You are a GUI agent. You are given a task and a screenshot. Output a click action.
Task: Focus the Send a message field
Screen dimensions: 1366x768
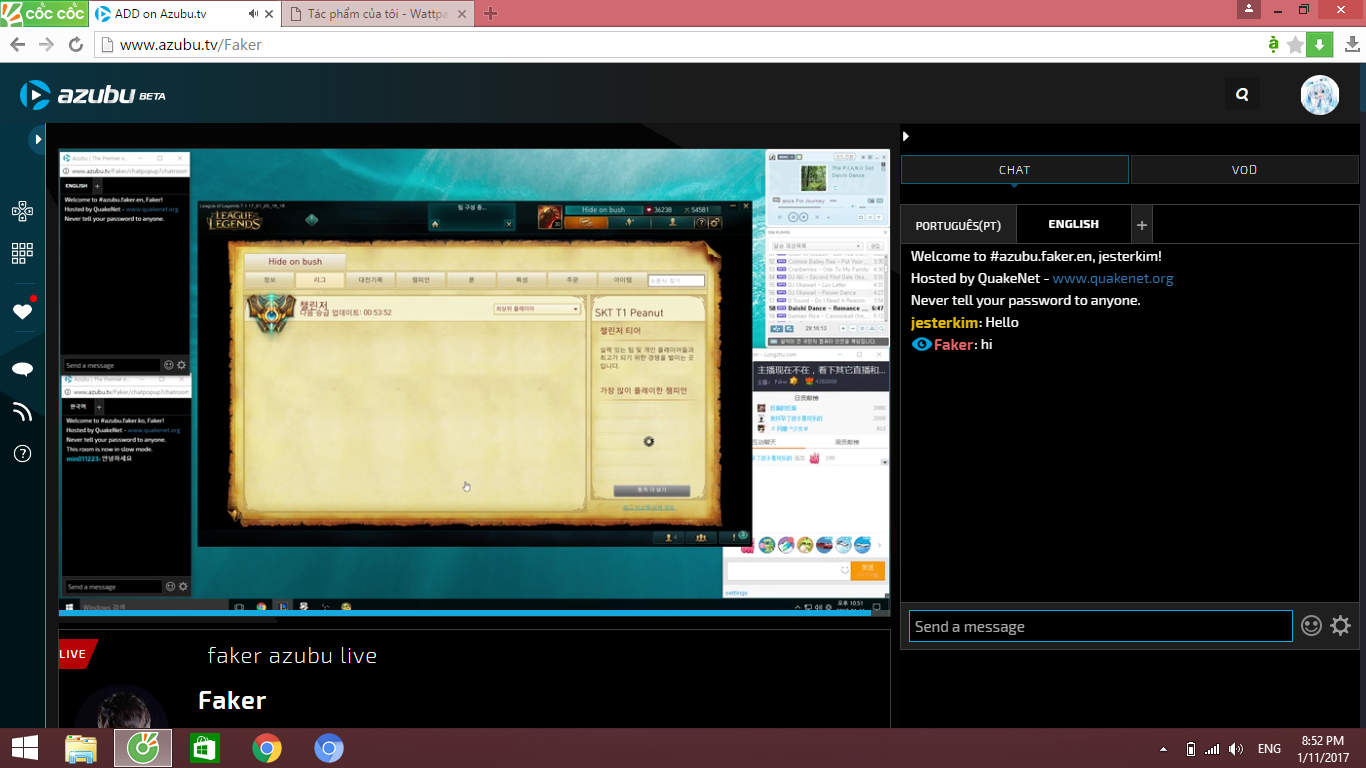[x=1100, y=627]
